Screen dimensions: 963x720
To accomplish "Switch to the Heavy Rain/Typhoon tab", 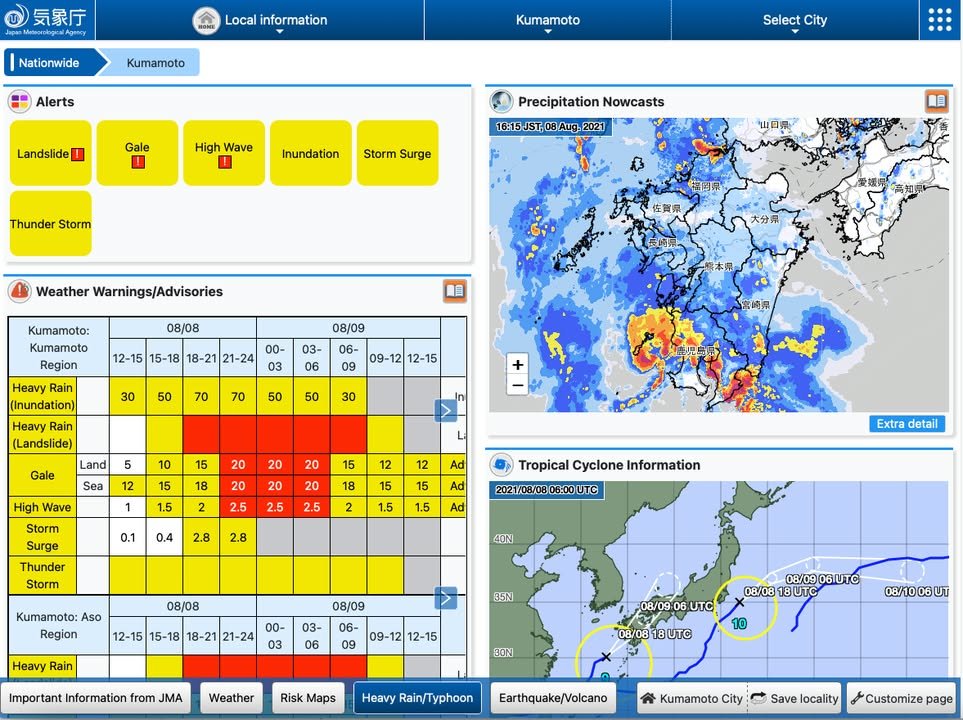I will 418,698.
